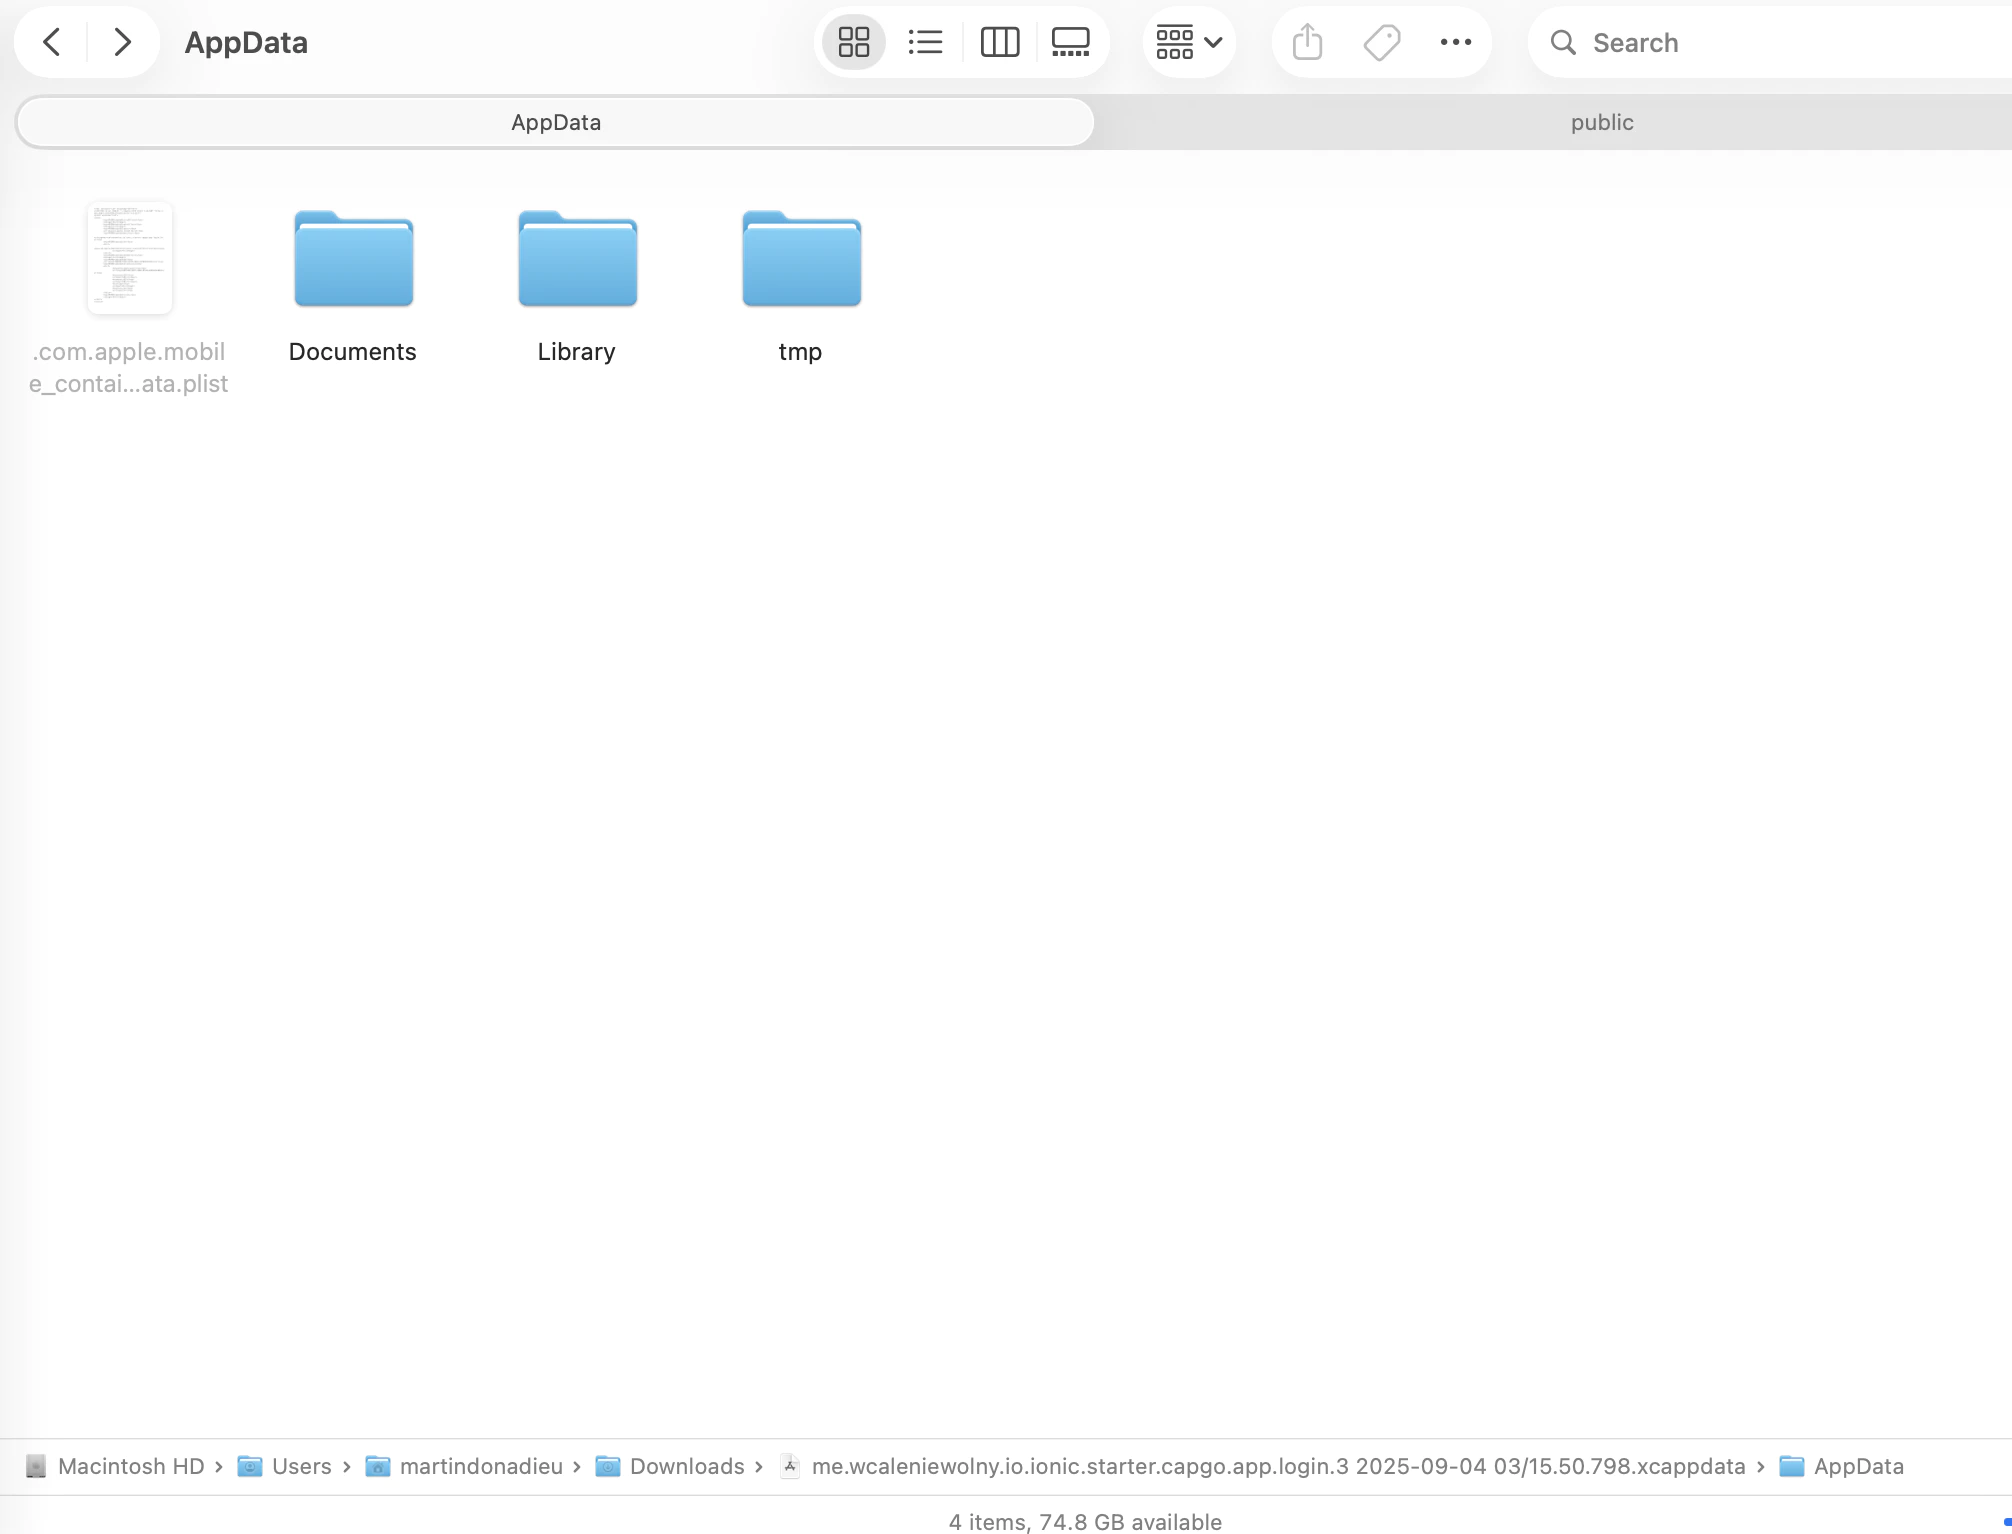Click the magnifying glass in the search field
Image resolution: width=2012 pixels, height=1534 pixels.
coord(1563,43)
